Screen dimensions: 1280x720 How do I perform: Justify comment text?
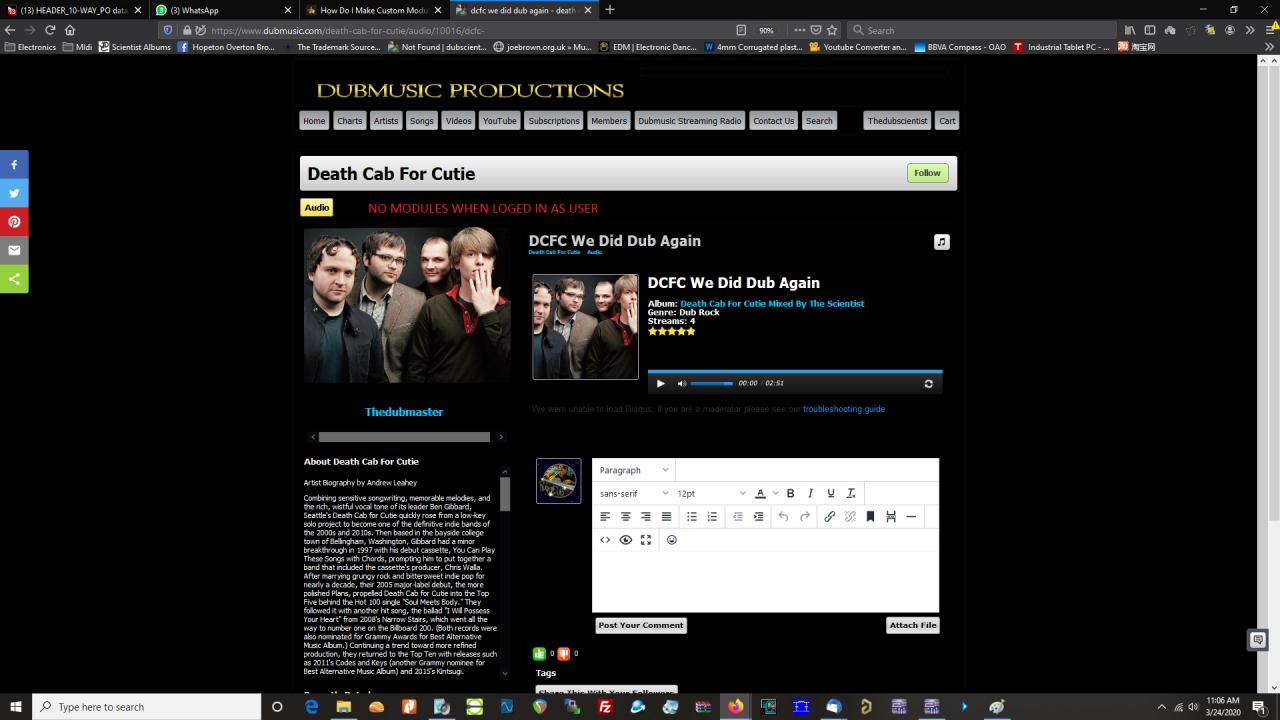pos(667,517)
